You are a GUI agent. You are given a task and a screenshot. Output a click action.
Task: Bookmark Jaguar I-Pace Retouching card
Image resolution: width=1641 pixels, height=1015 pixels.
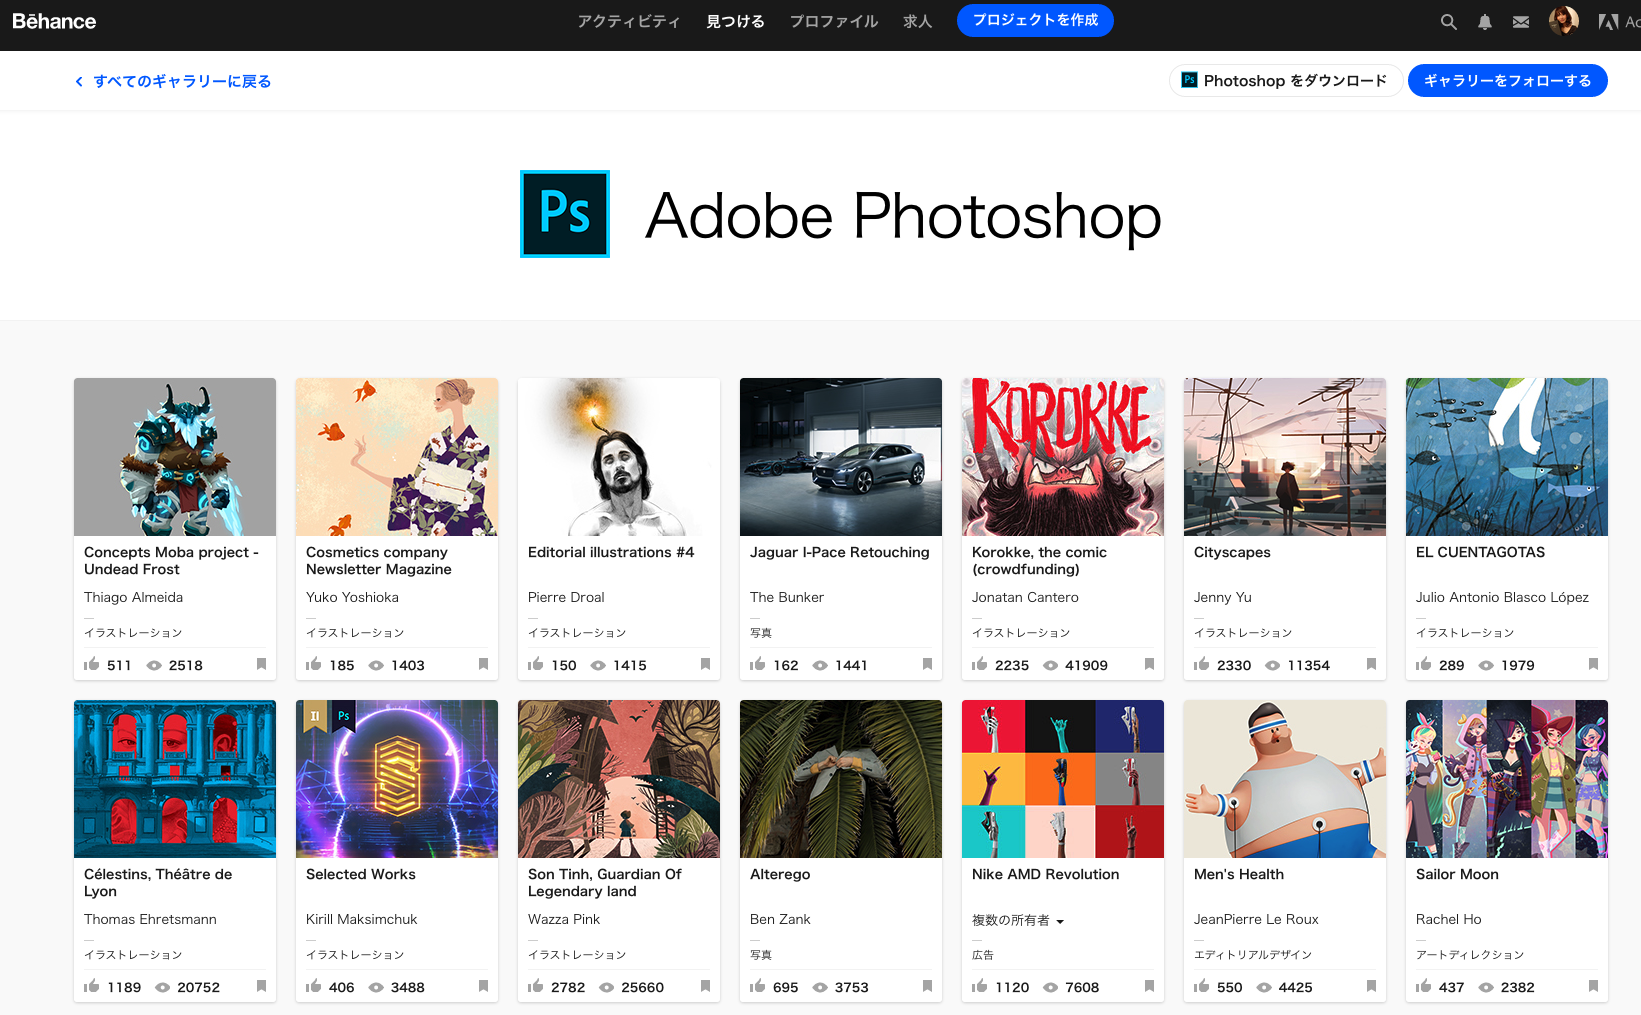[x=927, y=664]
